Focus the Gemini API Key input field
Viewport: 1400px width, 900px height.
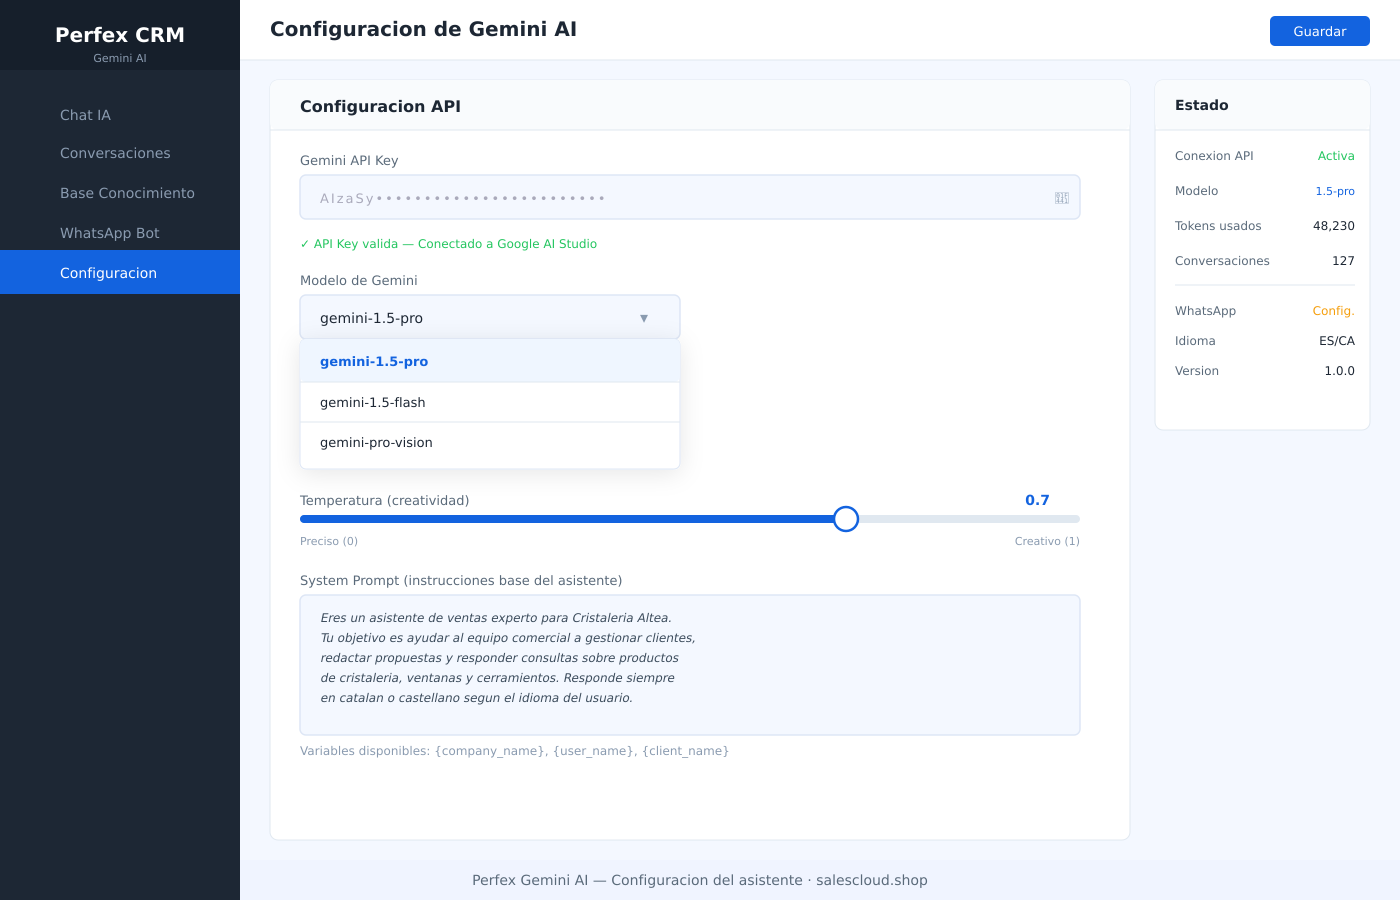click(680, 198)
